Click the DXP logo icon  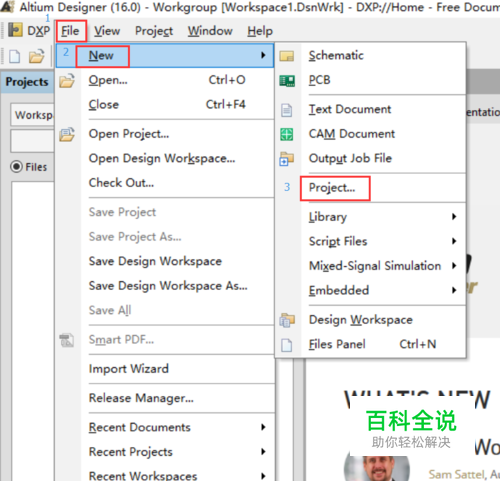pyautogui.click(x=15, y=30)
